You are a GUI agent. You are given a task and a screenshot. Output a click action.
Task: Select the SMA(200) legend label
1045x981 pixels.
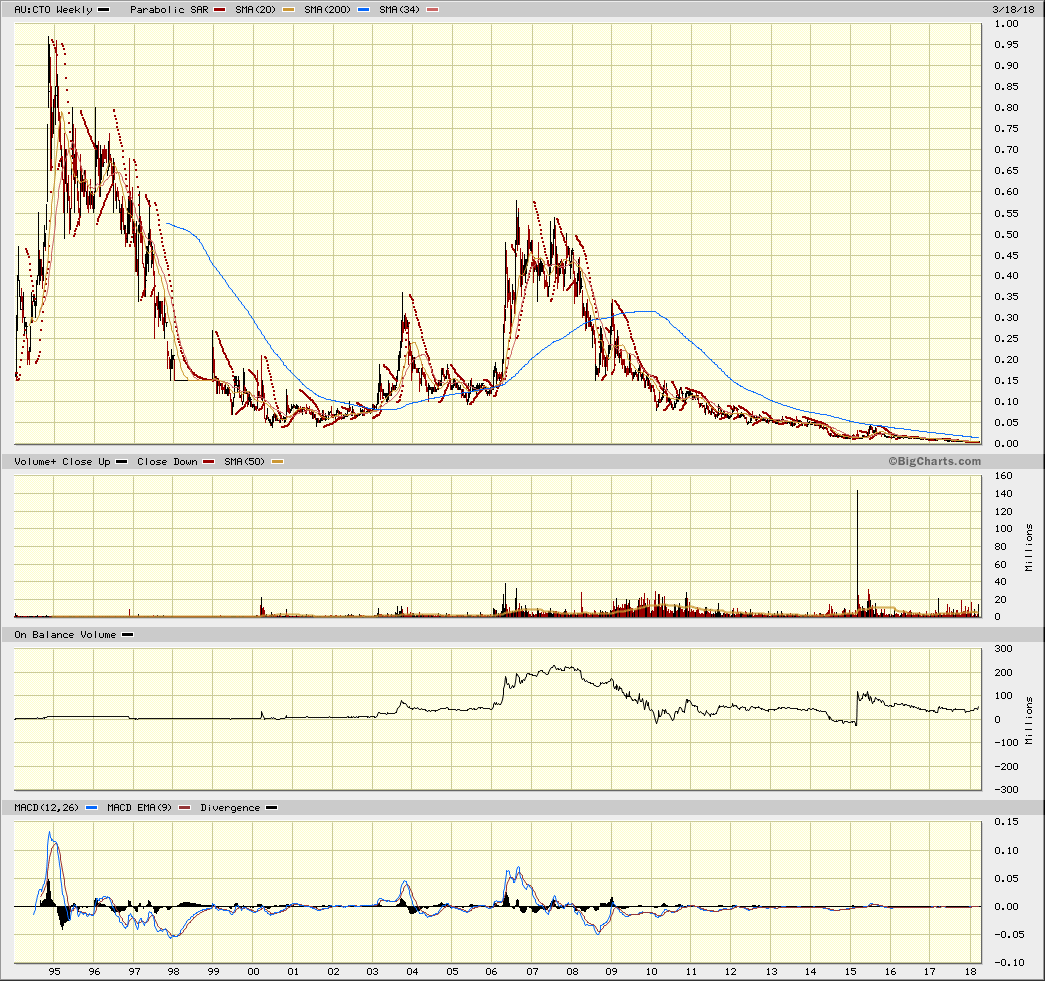[x=327, y=10]
